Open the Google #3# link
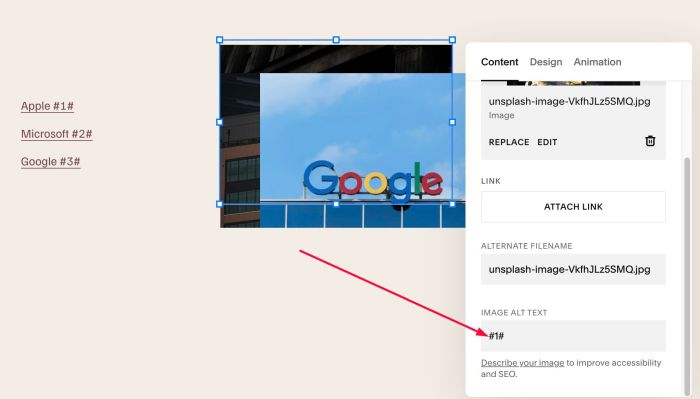Viewport: 700px width, 399px height. coord(50,162)
